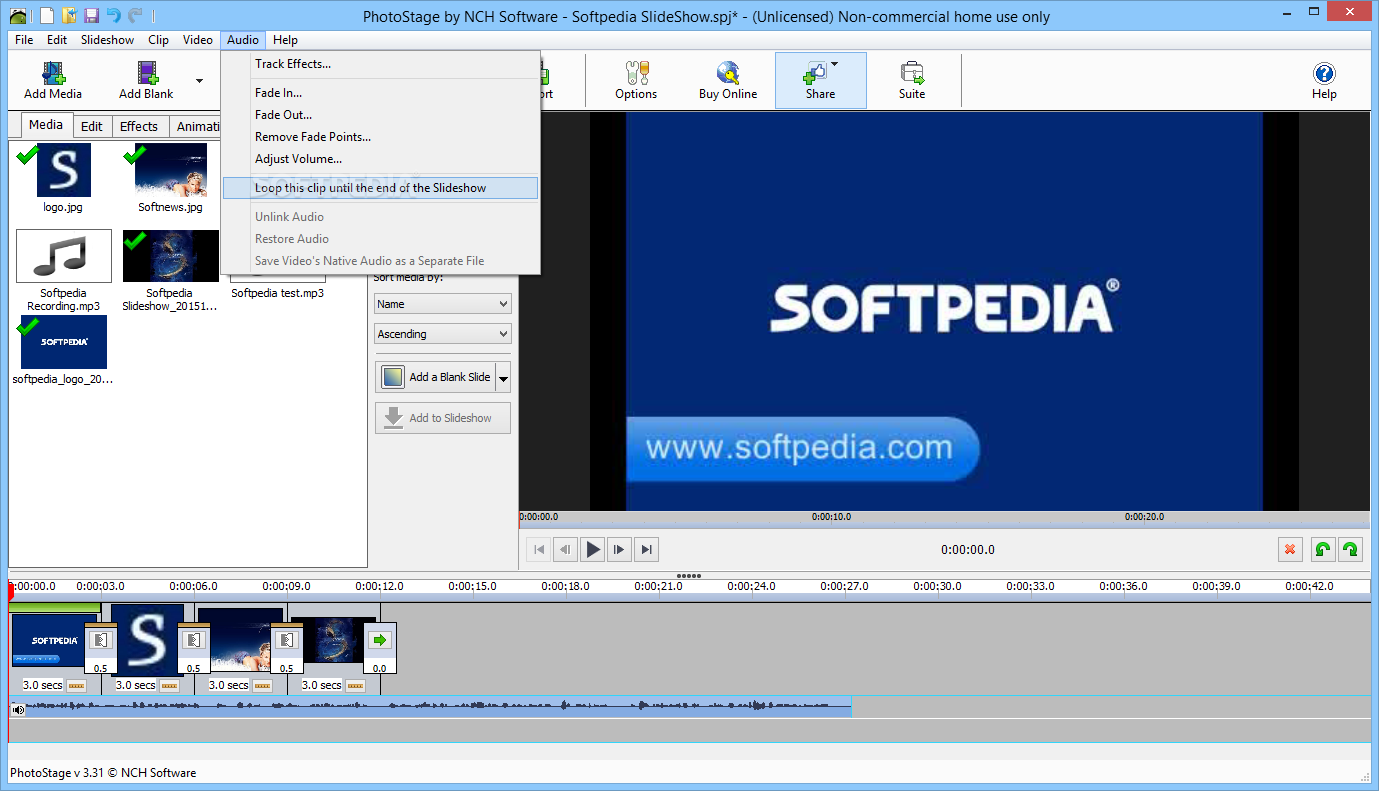Click transition icon after the Softpedia logo slide
The width and height of the screenshot is (1379, 791).
100,640
